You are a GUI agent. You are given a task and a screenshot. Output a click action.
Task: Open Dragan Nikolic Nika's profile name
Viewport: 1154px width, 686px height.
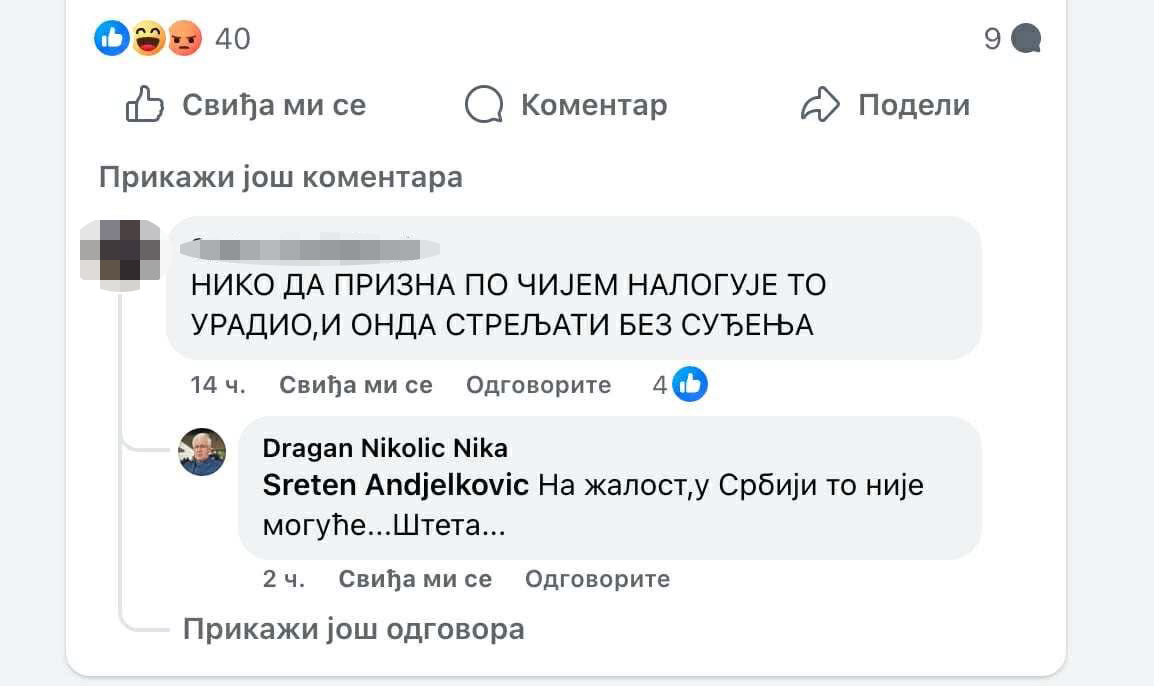[384, 448]
